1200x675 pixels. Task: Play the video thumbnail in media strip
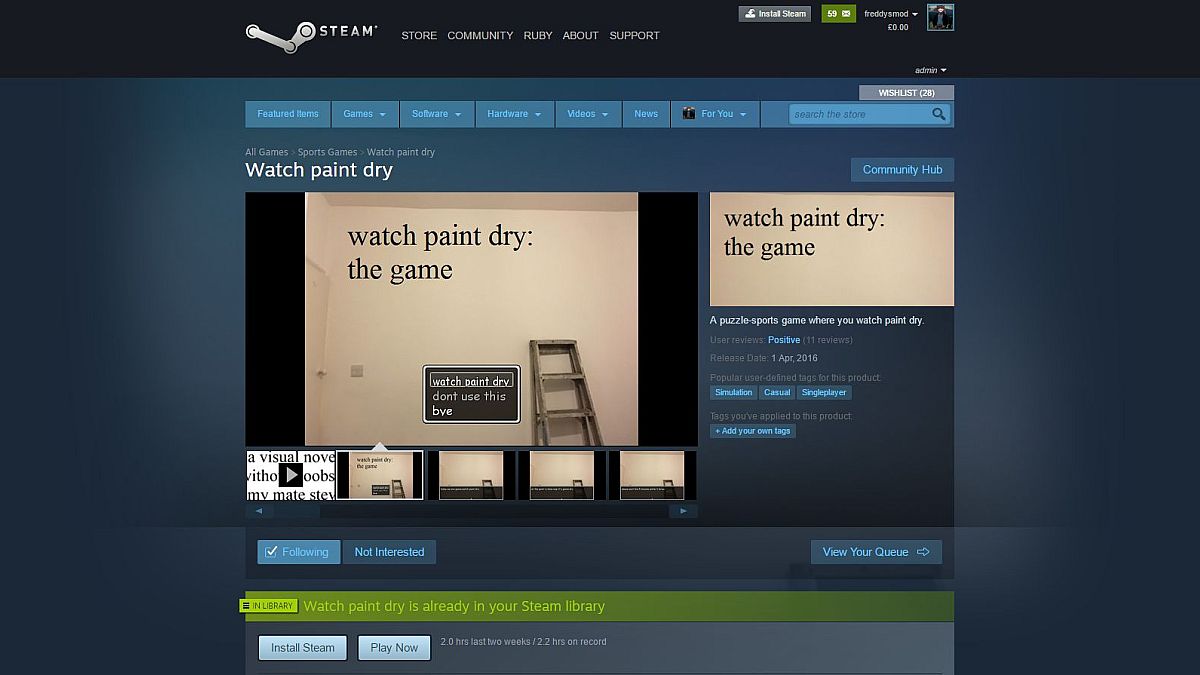point(290,475)
